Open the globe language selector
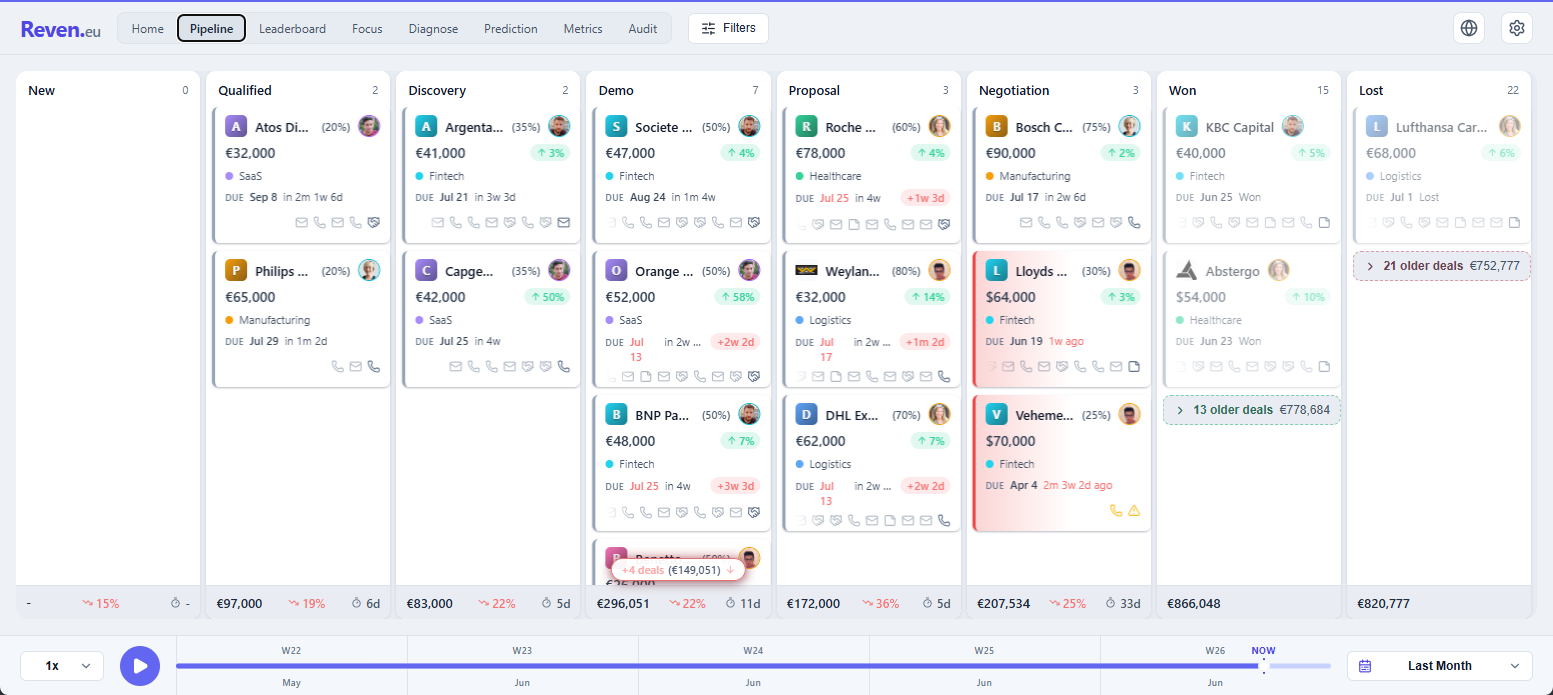 (x=1468, y=28)
